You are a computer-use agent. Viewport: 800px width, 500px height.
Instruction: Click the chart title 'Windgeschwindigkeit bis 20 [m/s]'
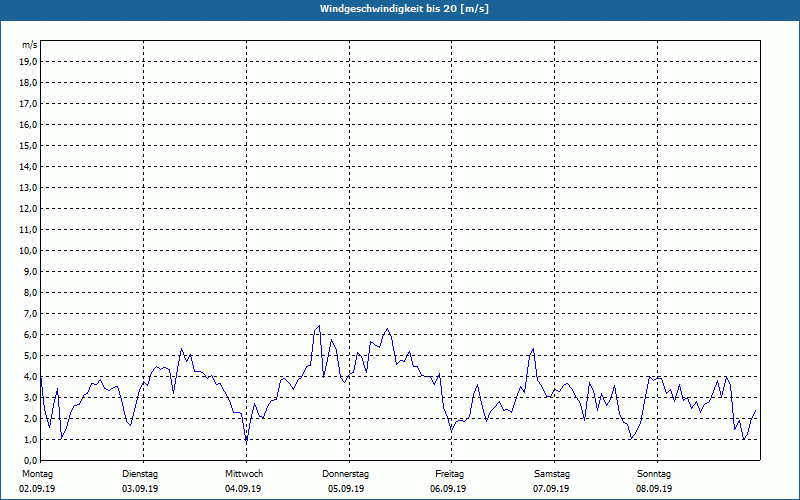[404, 9]
